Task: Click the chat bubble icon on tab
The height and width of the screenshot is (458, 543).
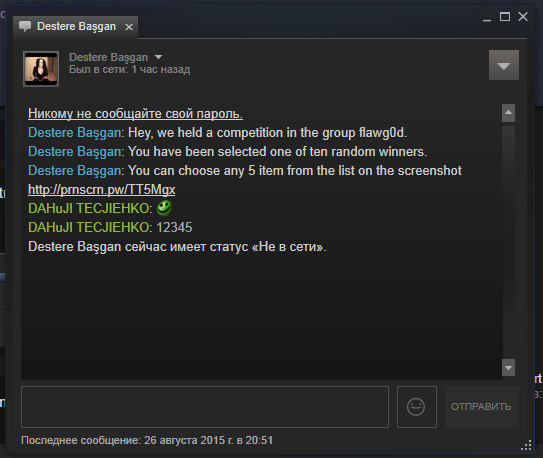Action: 25,26
